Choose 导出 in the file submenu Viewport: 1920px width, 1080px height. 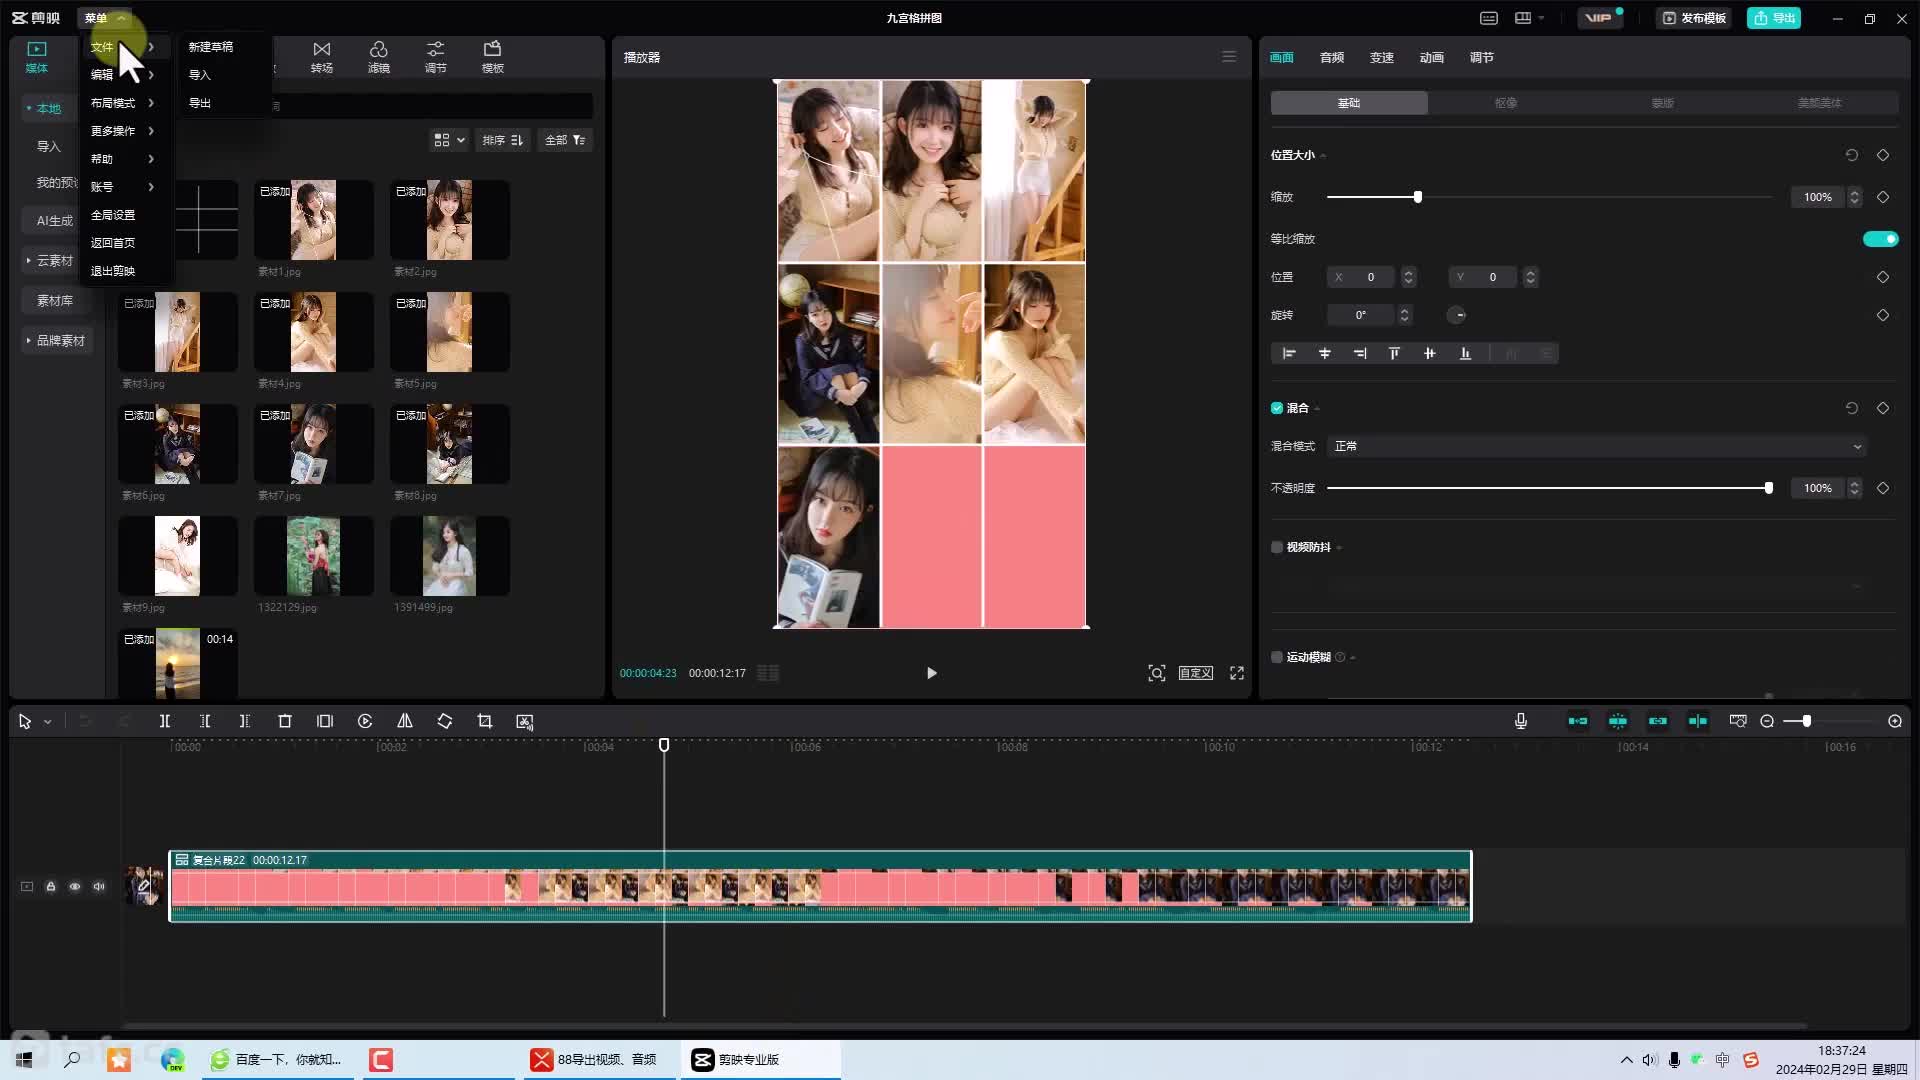200,103
